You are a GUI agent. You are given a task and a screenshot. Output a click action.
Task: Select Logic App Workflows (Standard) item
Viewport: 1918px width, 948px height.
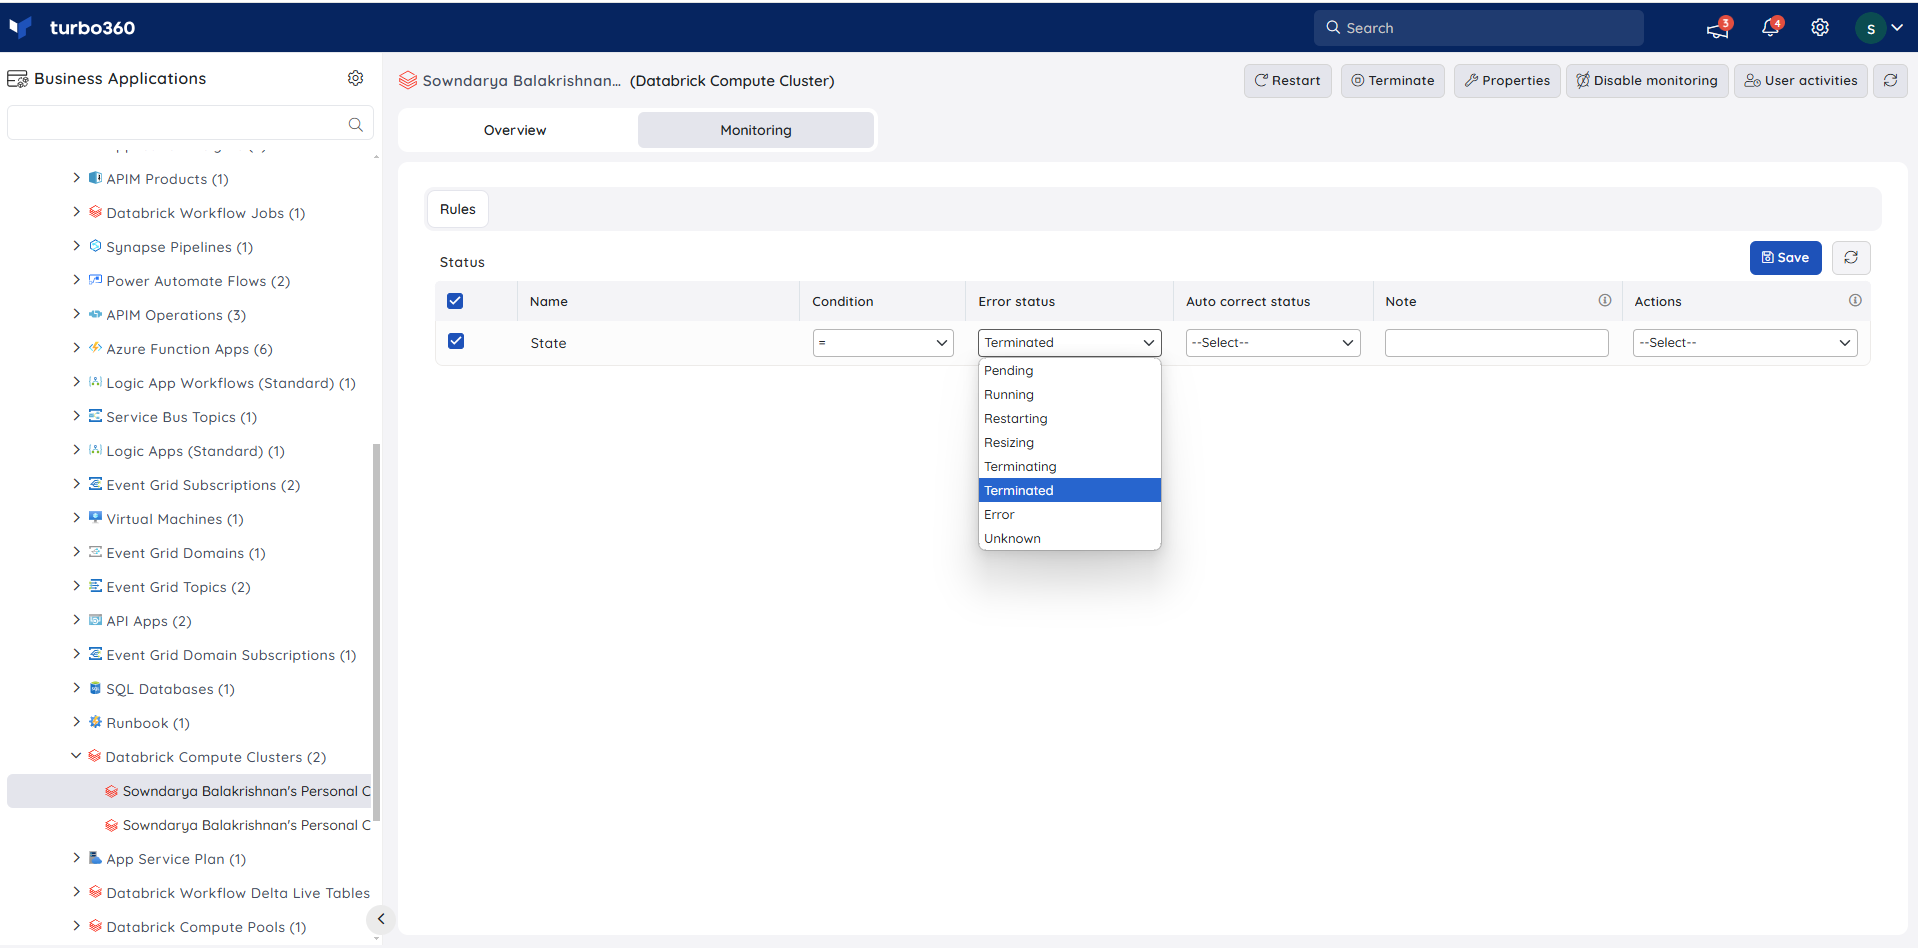point(231,383)
